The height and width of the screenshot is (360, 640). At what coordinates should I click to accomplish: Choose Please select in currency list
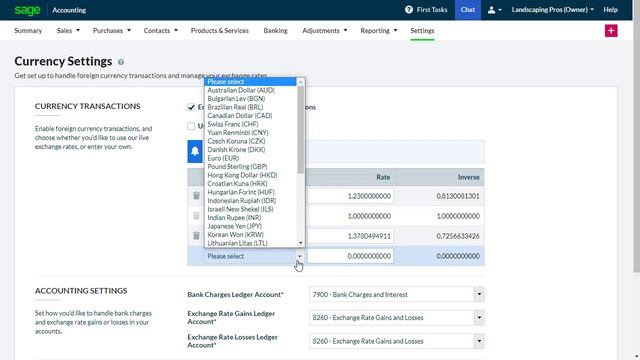coord(250,82)
